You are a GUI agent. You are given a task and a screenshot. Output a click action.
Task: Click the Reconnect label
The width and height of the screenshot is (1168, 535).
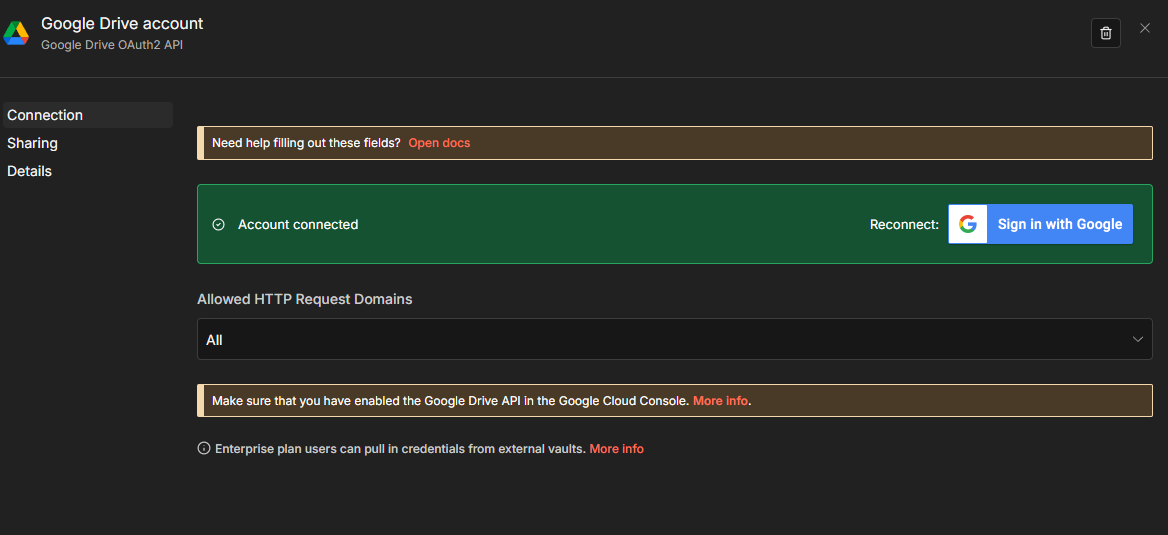(x=904, y=225)
